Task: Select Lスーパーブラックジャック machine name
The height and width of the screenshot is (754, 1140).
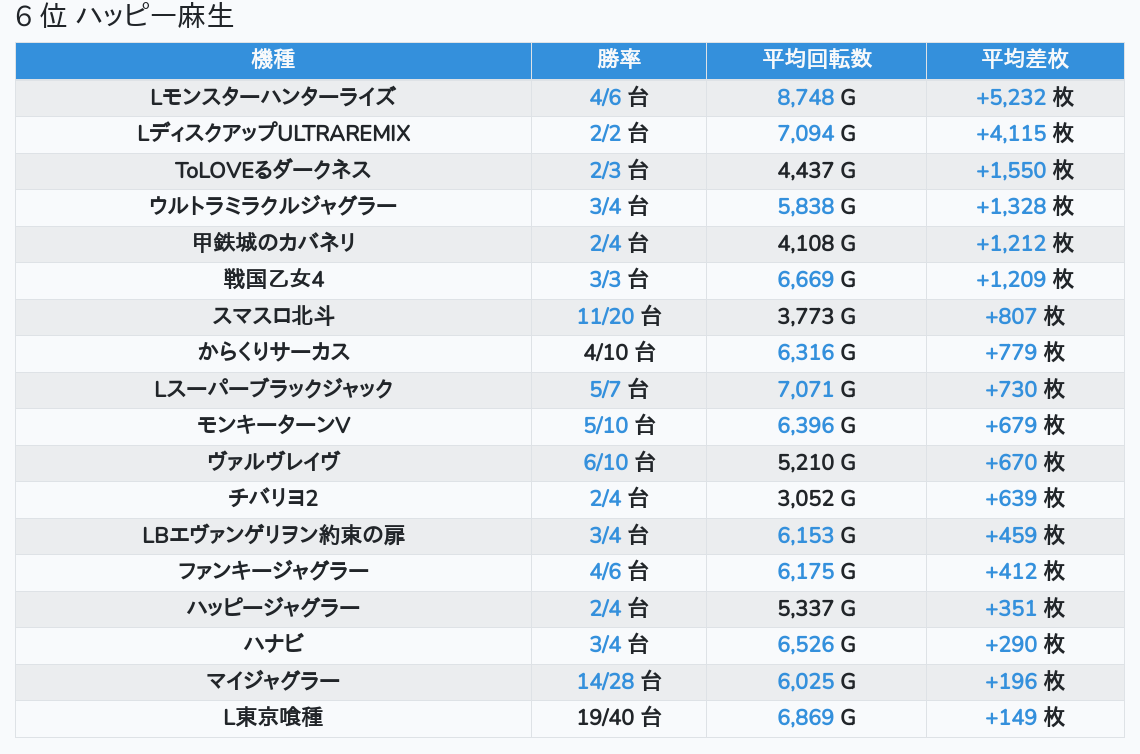Action: point(273,389)
